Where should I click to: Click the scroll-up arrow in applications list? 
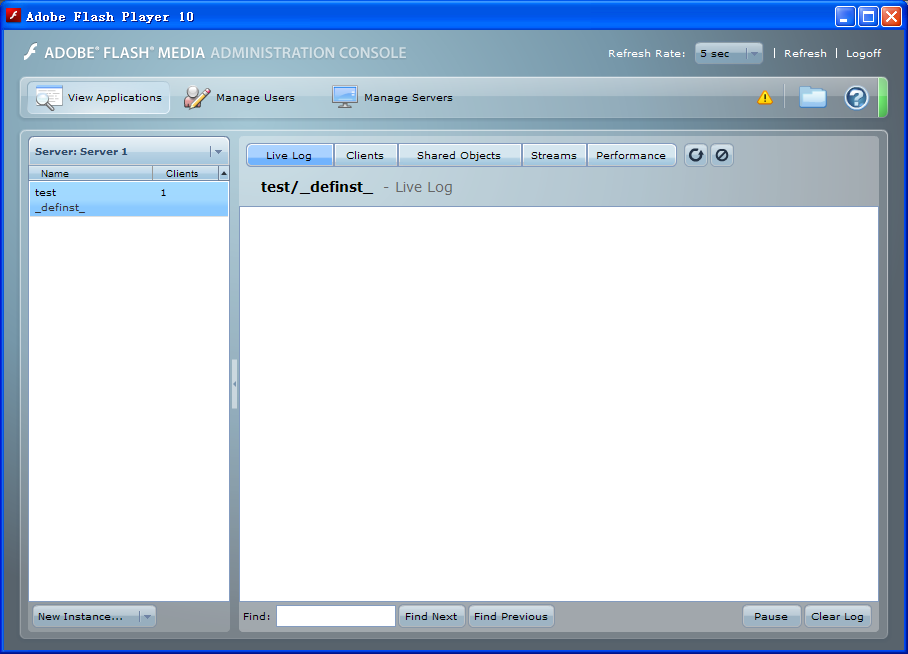coord(224,173)
